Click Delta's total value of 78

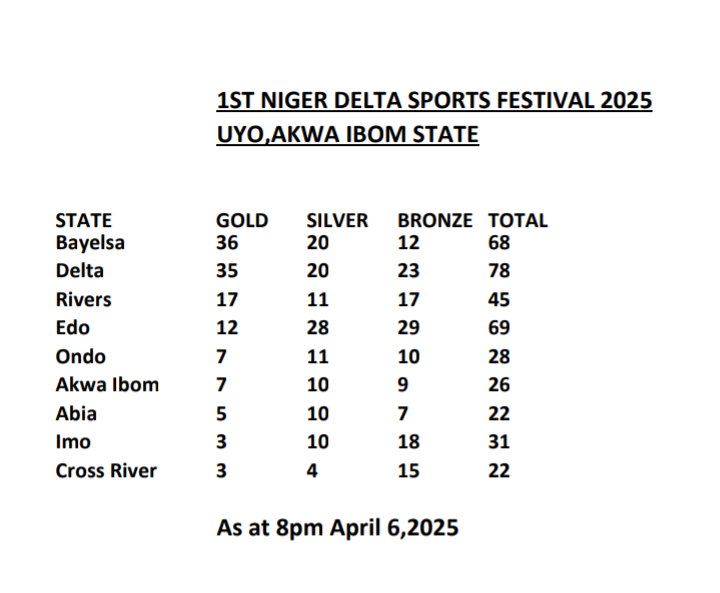point(499,271)
